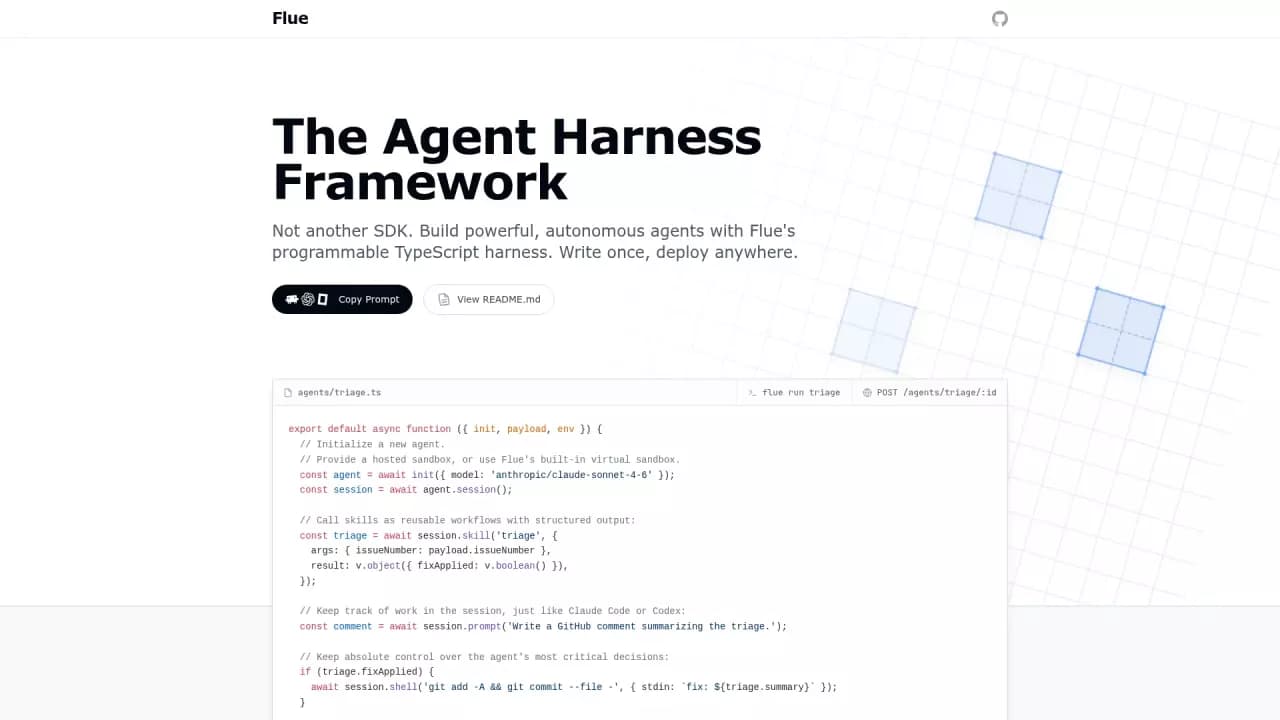Screen dimensions: 1280x720
Task: Show the POST /agents/triage/:id tab
Action: (x=930, y=393)
